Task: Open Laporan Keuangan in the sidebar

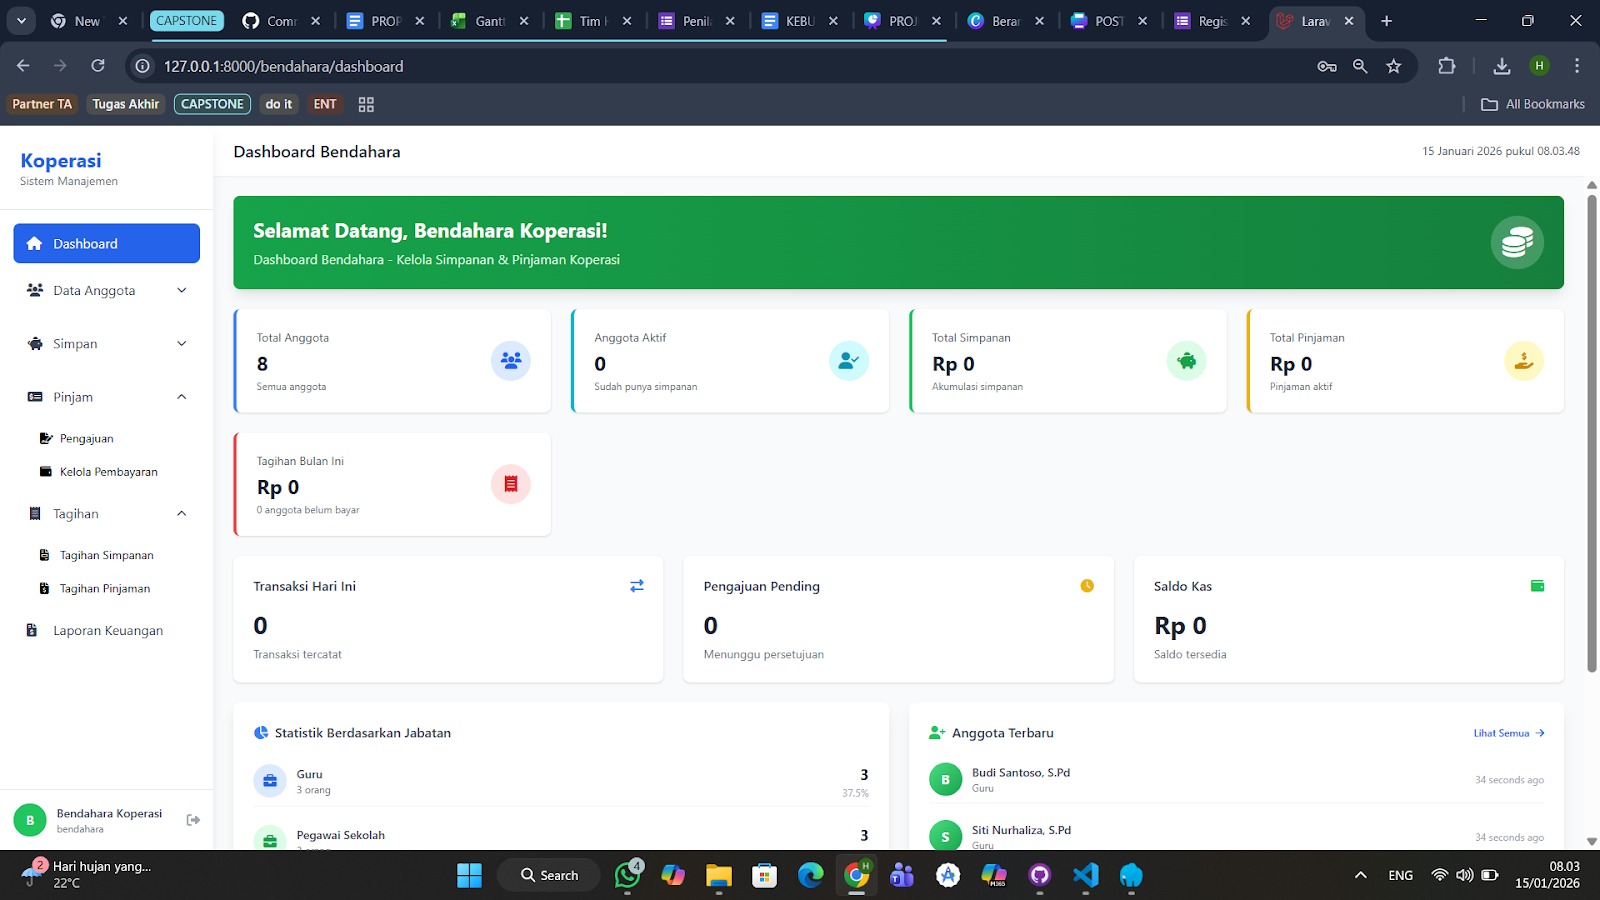Action: [107, 631]
